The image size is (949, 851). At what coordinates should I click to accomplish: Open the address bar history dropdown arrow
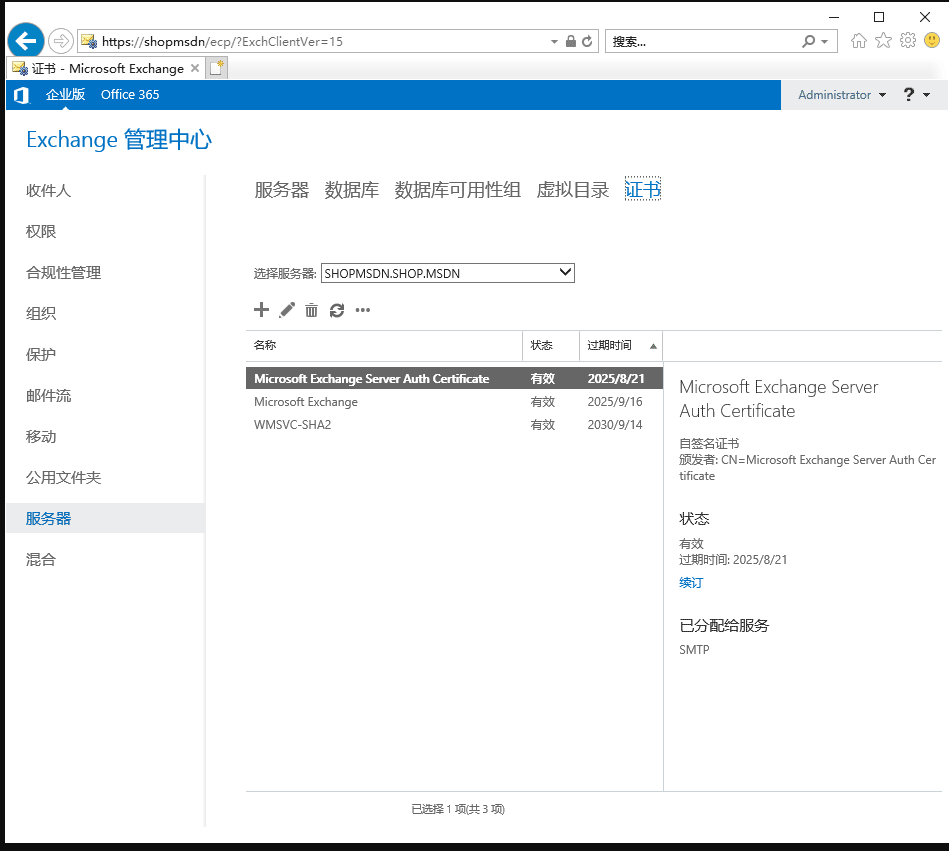pos(554,42)
